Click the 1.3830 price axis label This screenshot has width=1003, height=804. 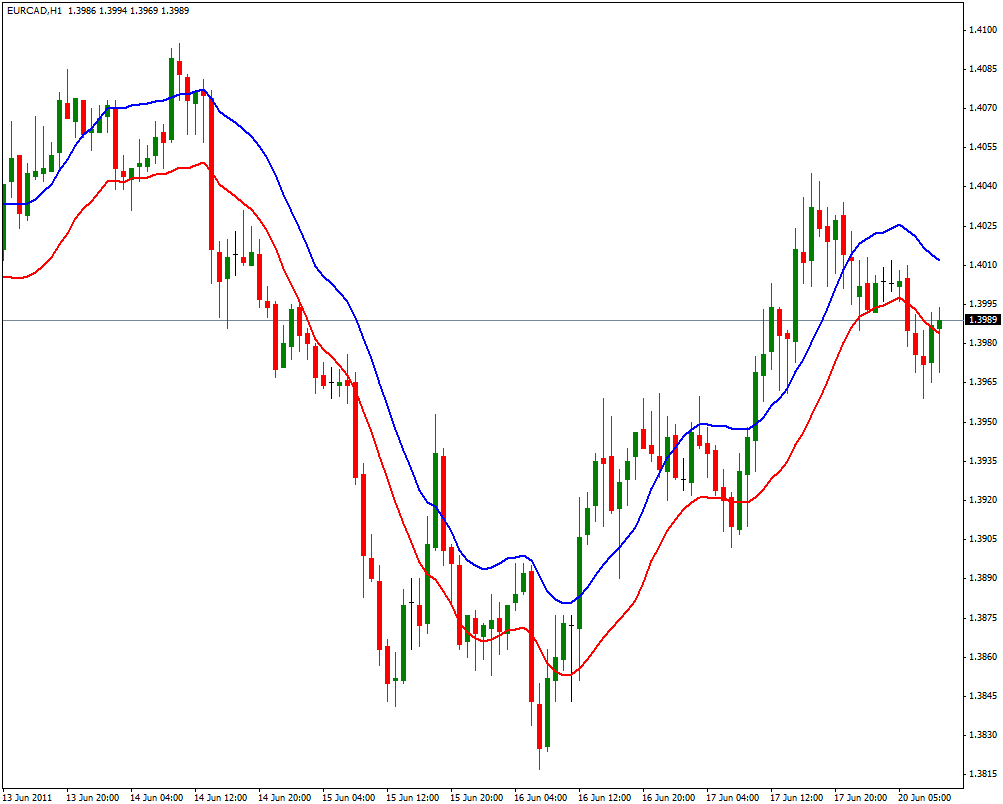(983, 736)
